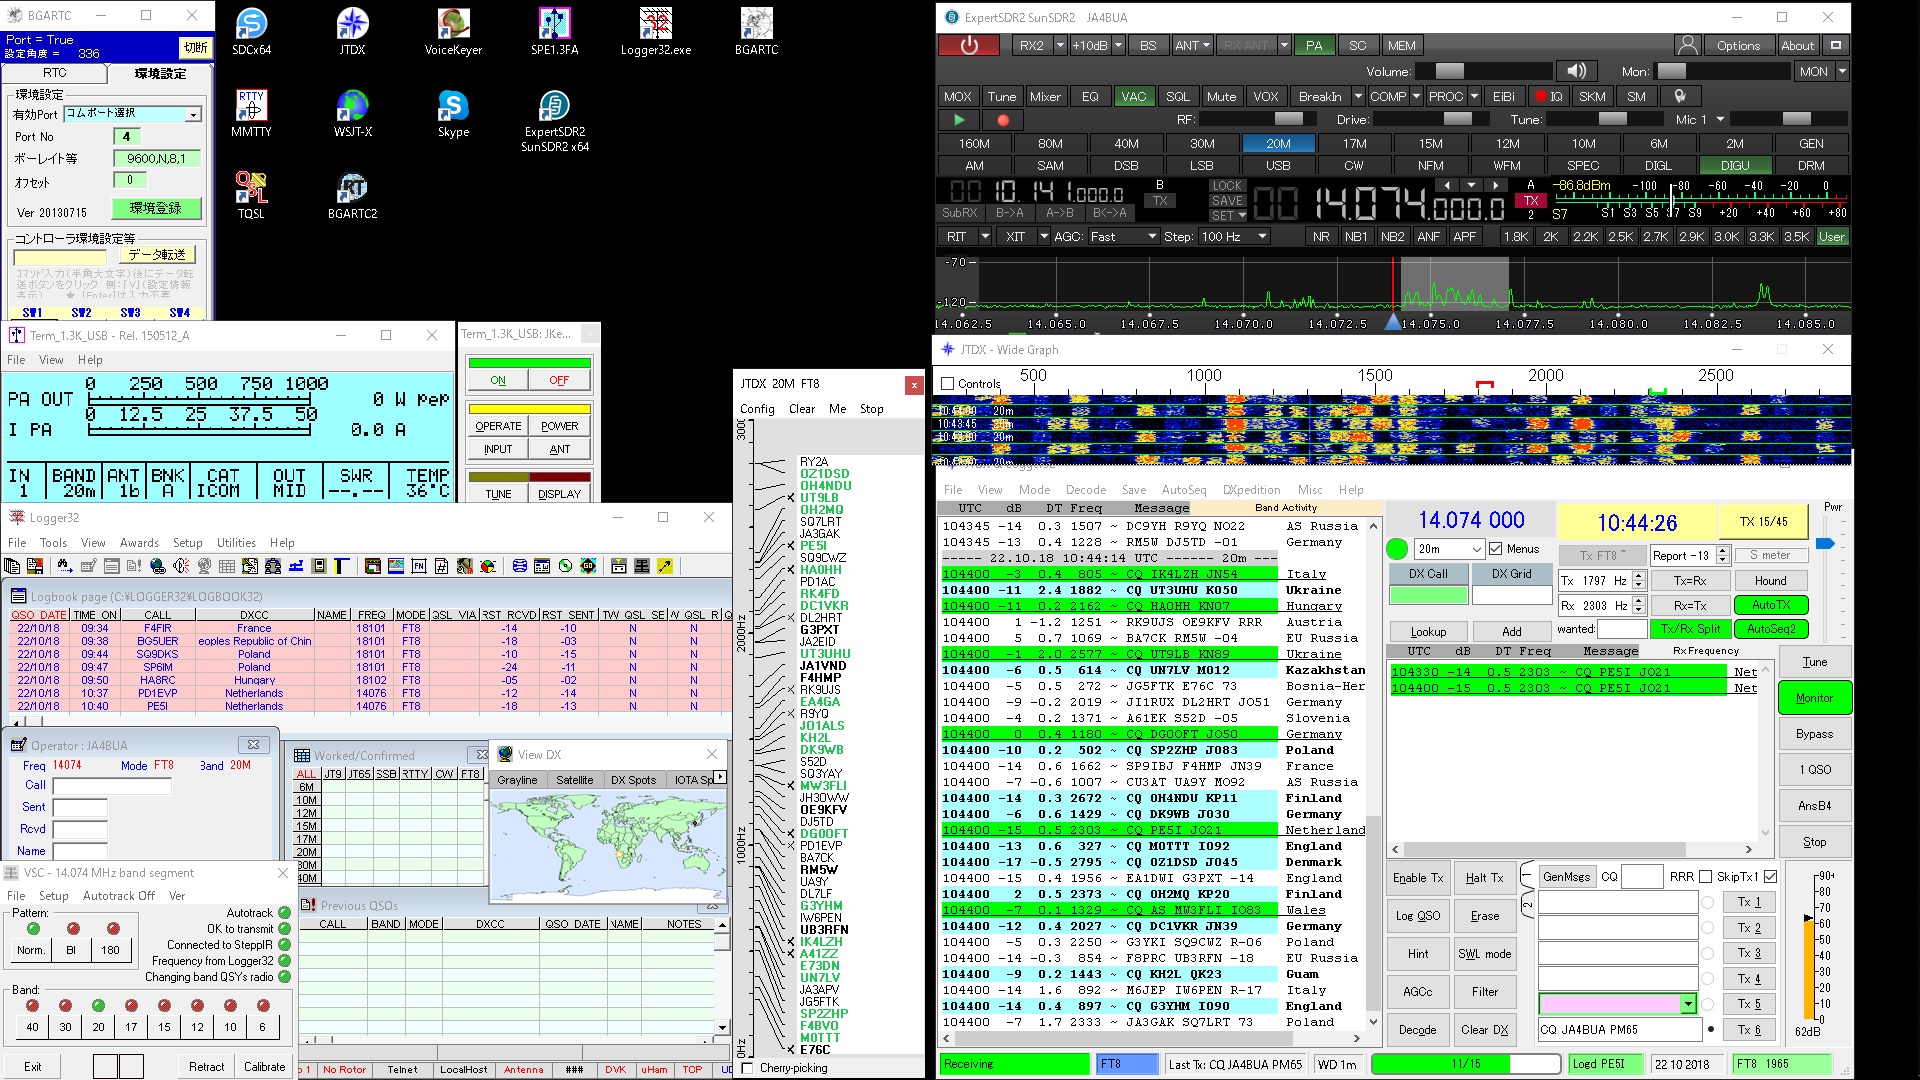1920x1080 pixels.
Task: Click the # icon in Logger32 toolbar
Action: pos(442,566)
